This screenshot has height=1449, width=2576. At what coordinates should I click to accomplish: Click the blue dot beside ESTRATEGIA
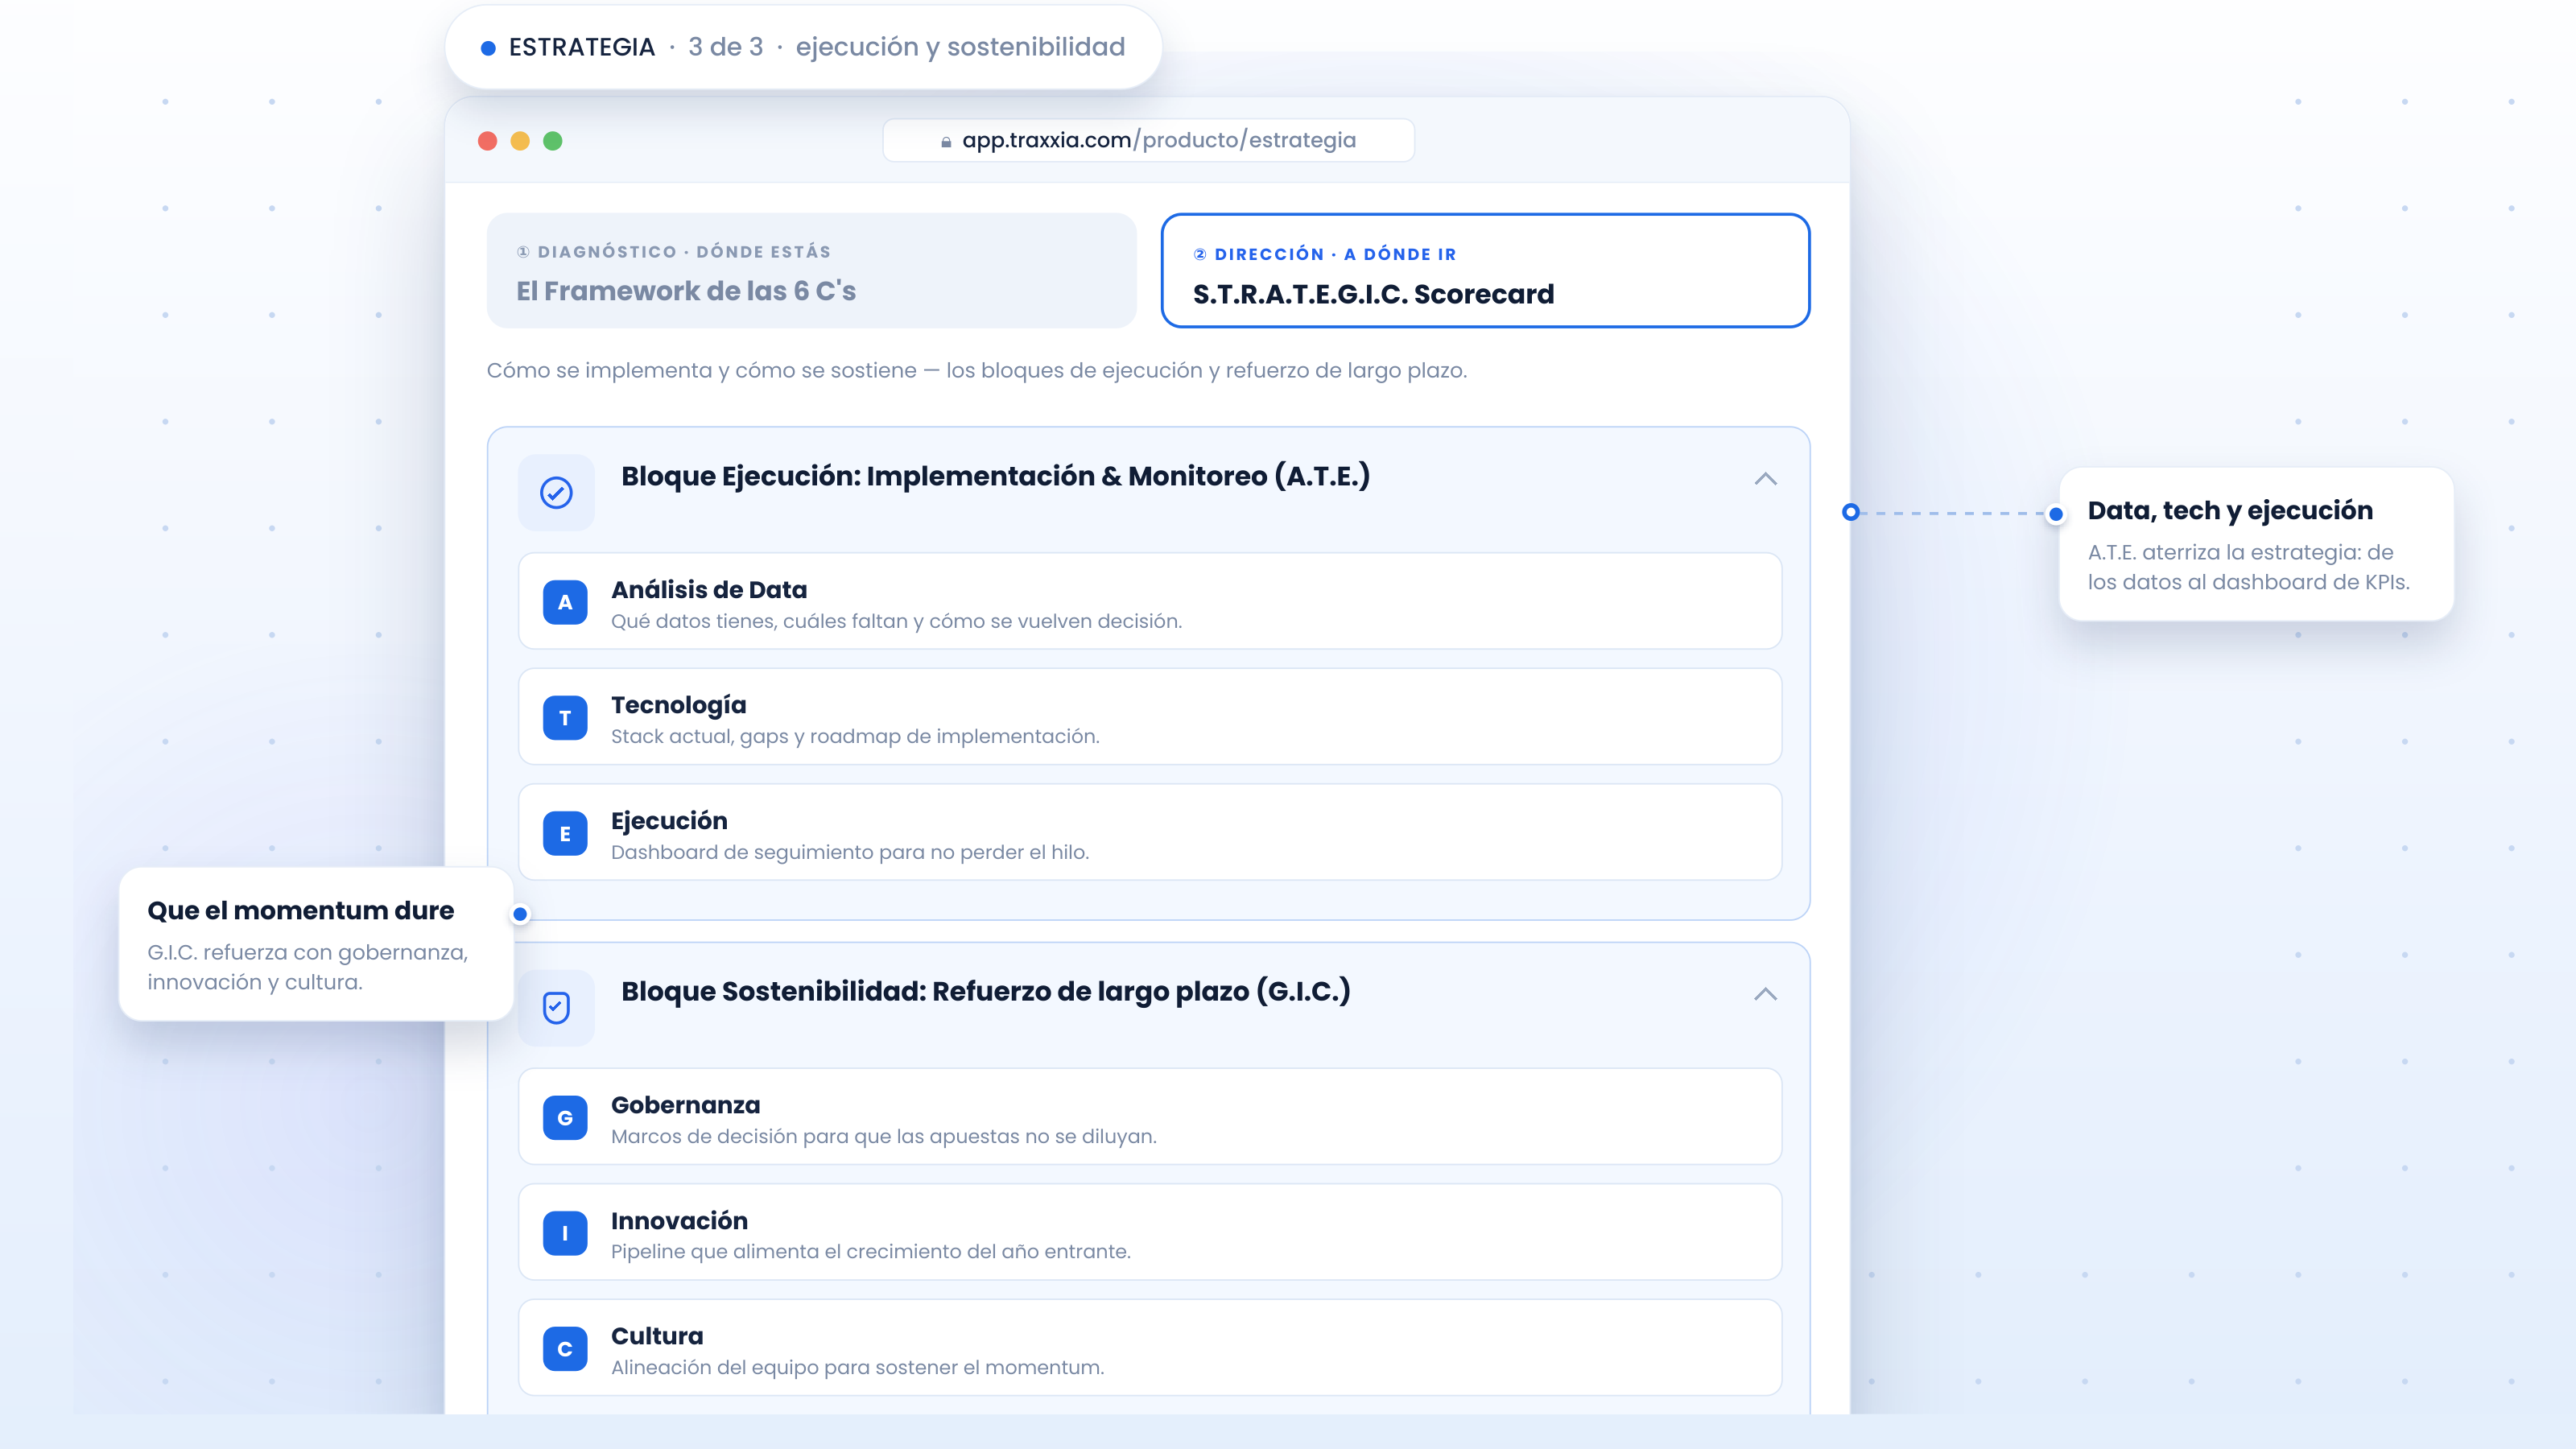(x=488, y=47)
